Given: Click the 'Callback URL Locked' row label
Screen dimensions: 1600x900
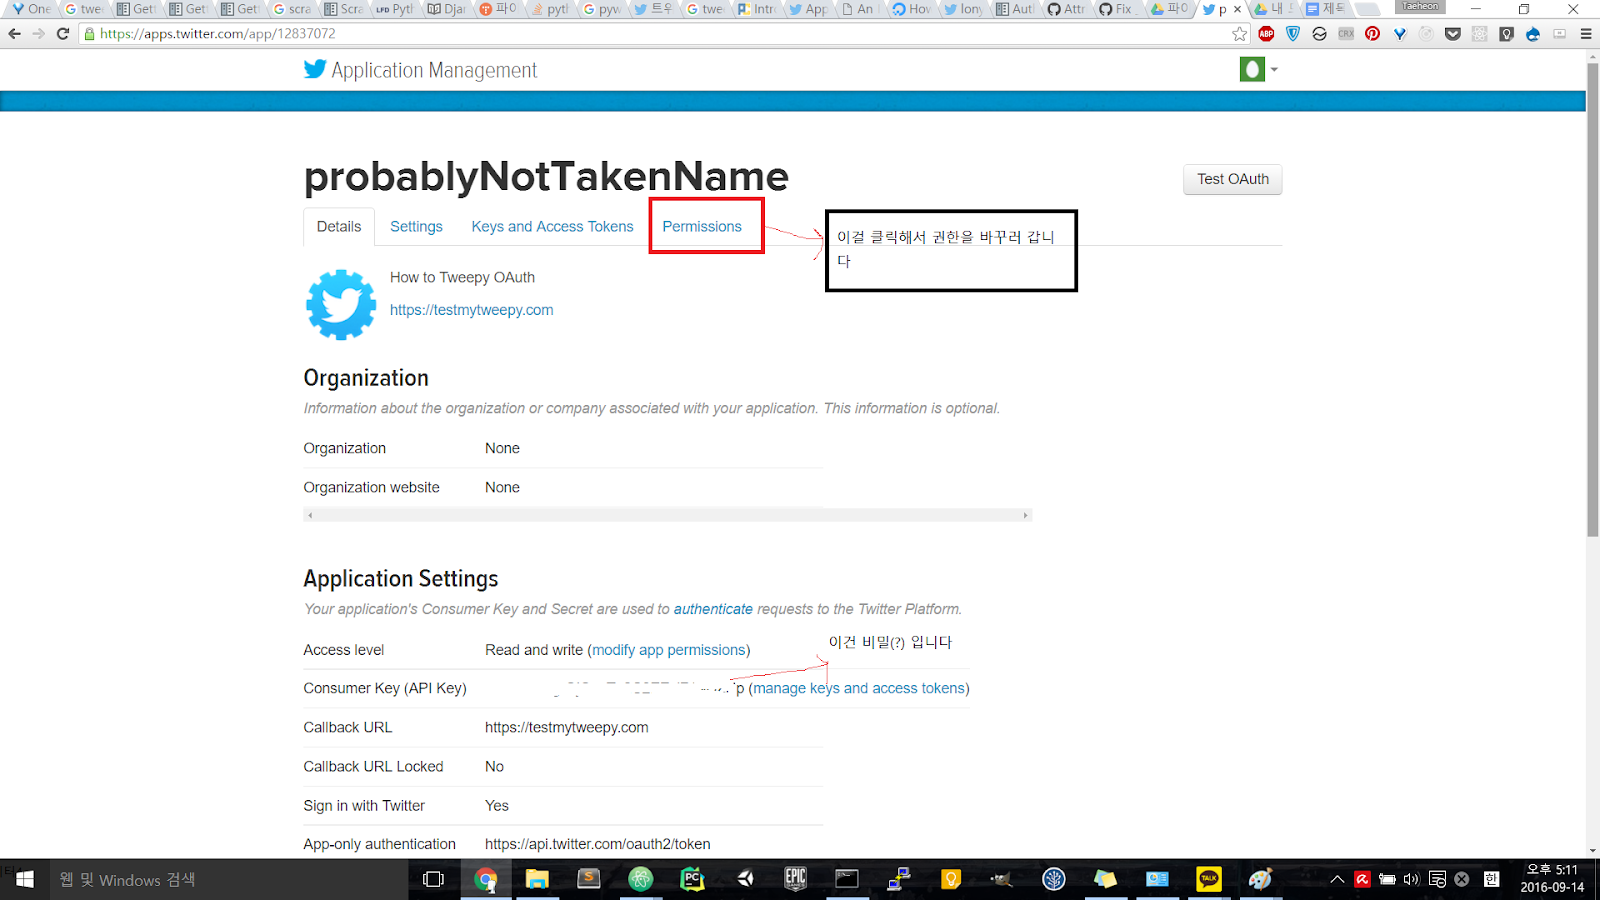Looking at the screenshot, I should [373, 766].
